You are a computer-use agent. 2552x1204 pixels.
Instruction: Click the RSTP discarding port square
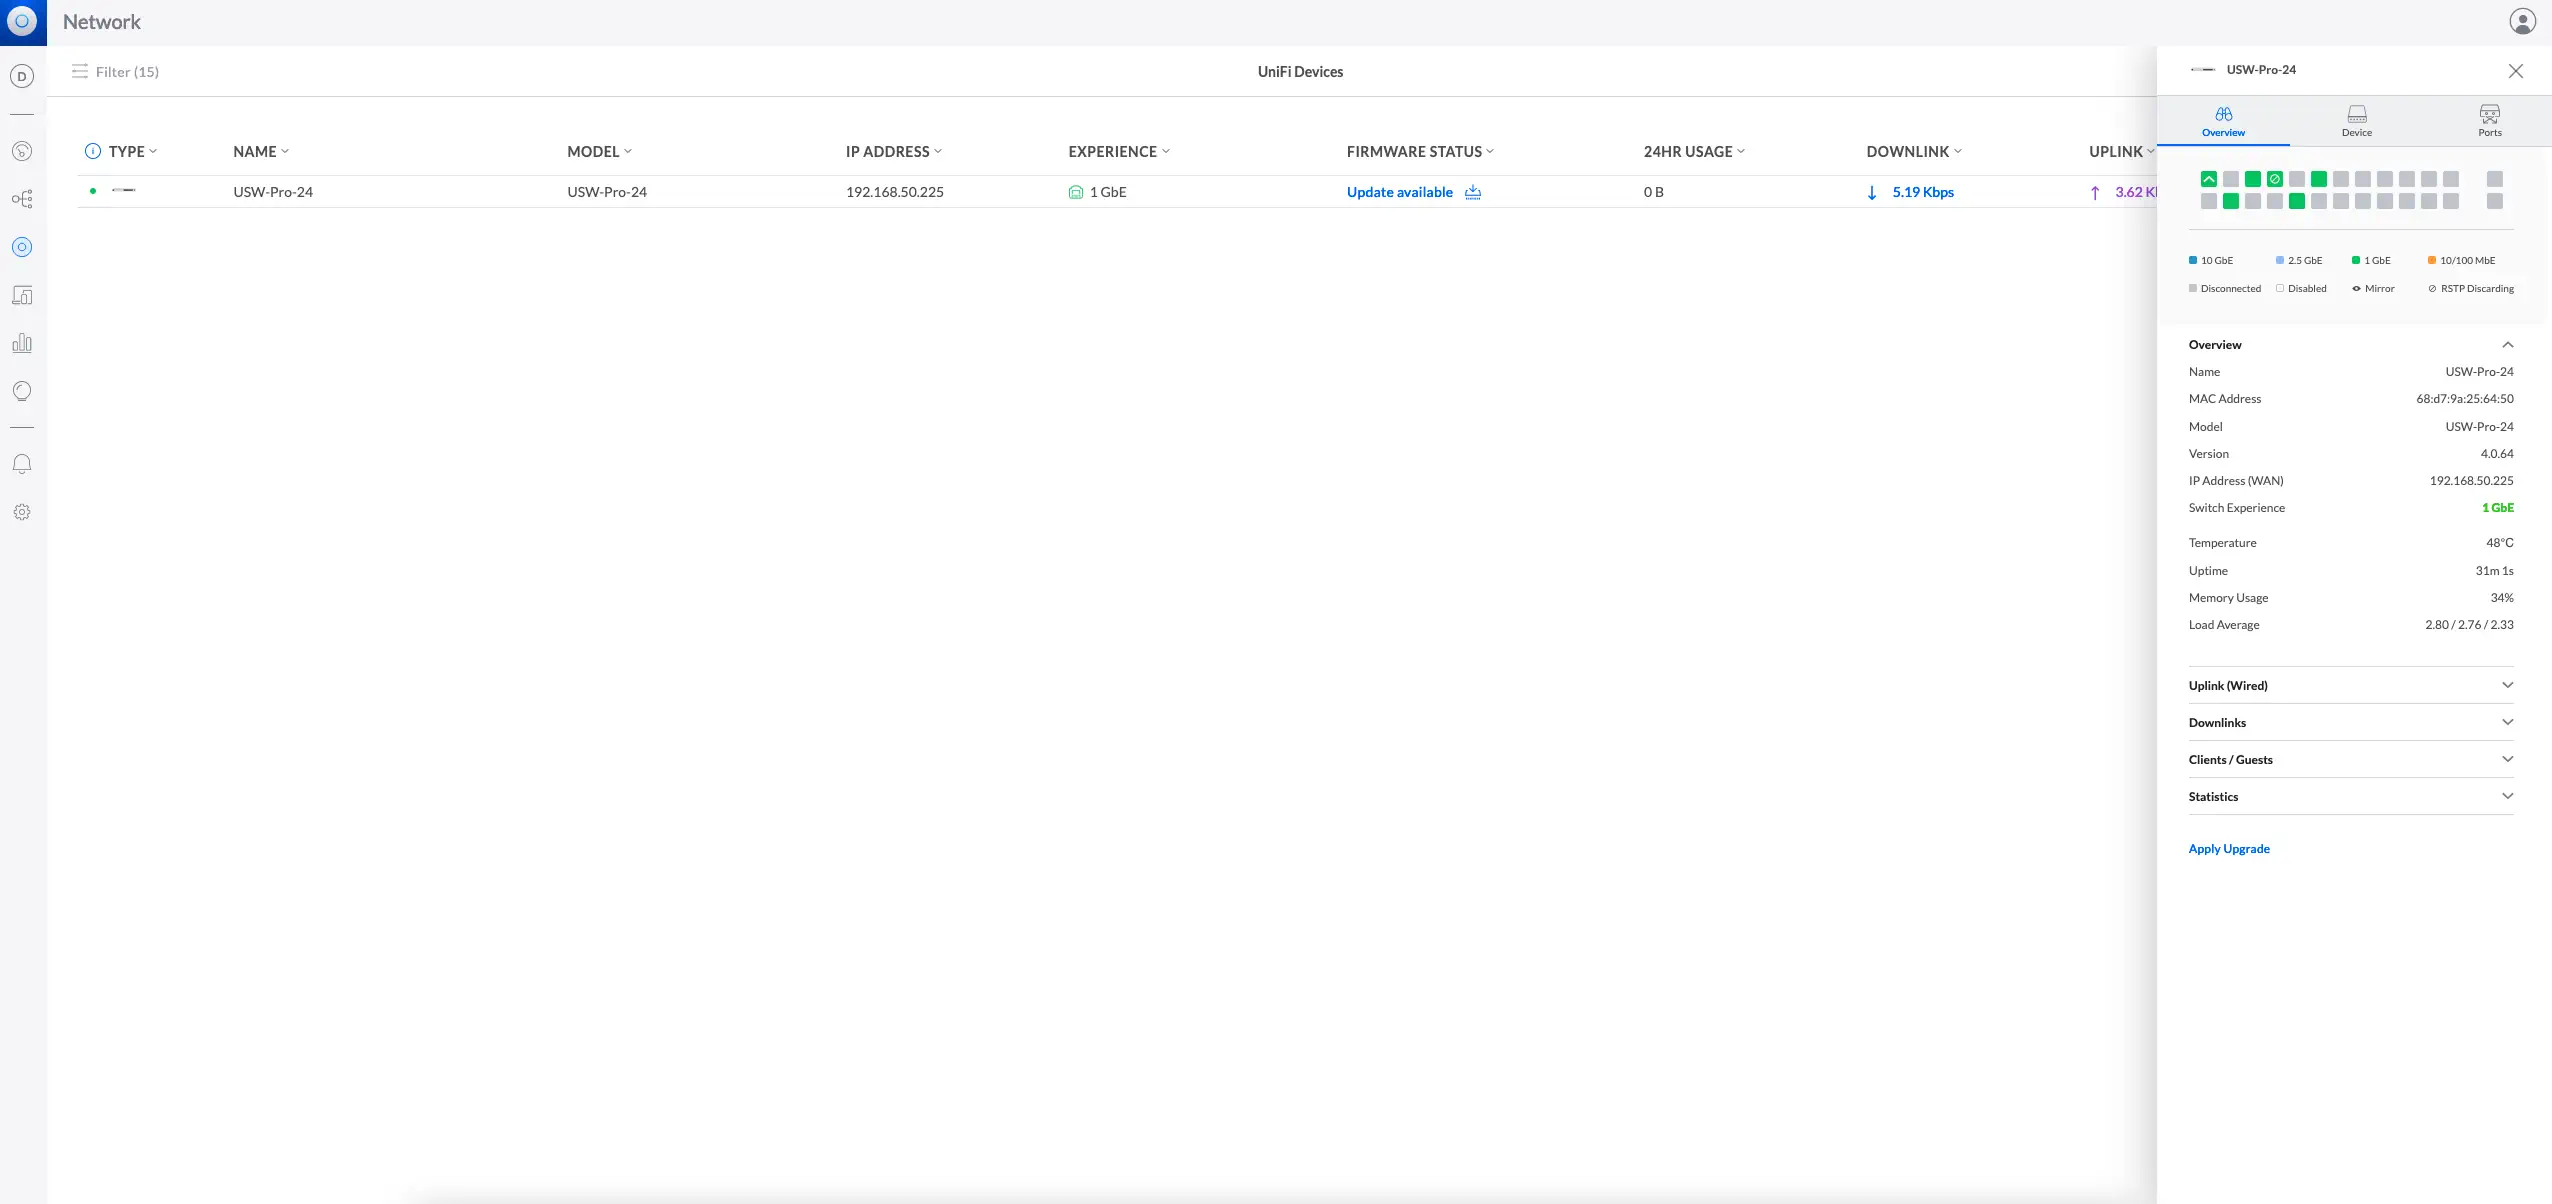click(x=2274, y=179)
